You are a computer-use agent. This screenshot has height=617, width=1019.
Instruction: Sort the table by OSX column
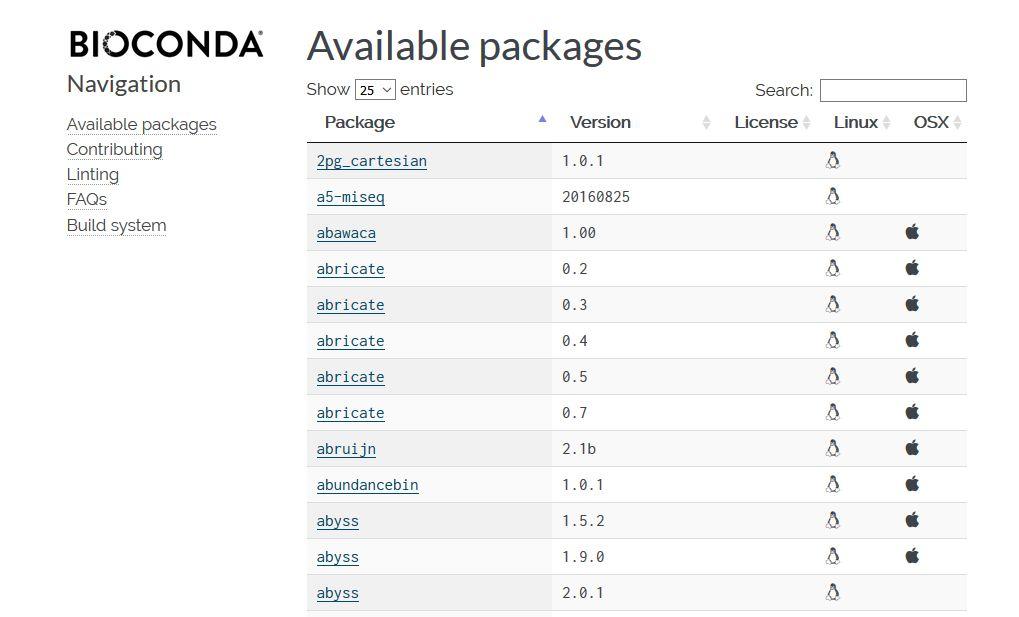[931, 122]
